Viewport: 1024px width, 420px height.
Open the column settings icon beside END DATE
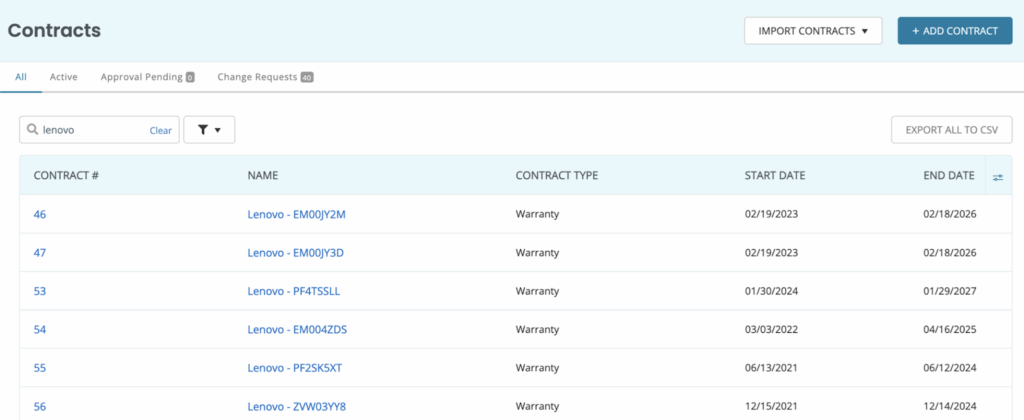click(998, 176)
